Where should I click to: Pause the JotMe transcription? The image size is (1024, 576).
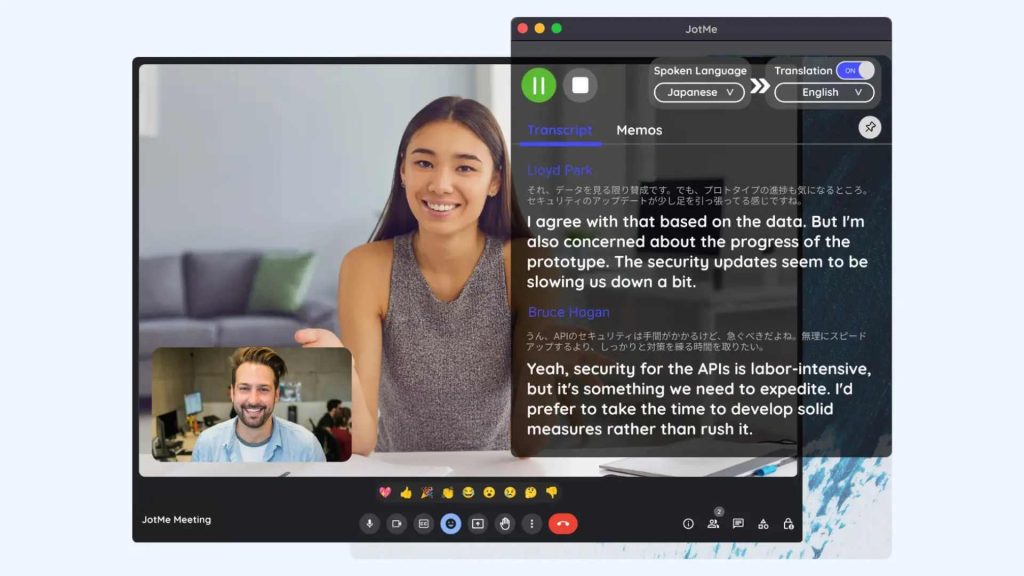pos(538,85)
